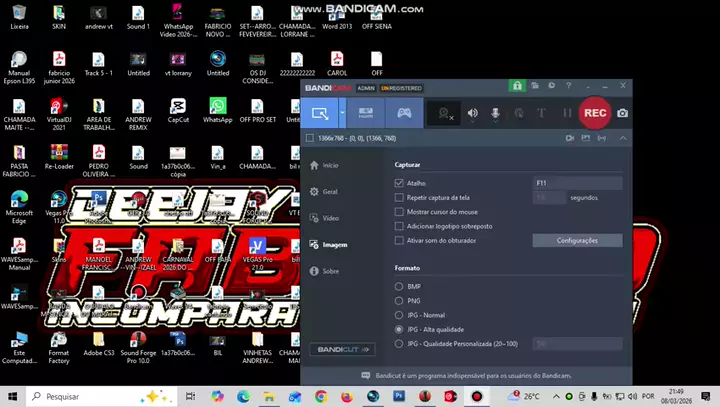This screenshot has width=720, height=407.
Task: Click the Atalho F11 hotkey field
Action: pyautogui.click(x=577, y=184)
